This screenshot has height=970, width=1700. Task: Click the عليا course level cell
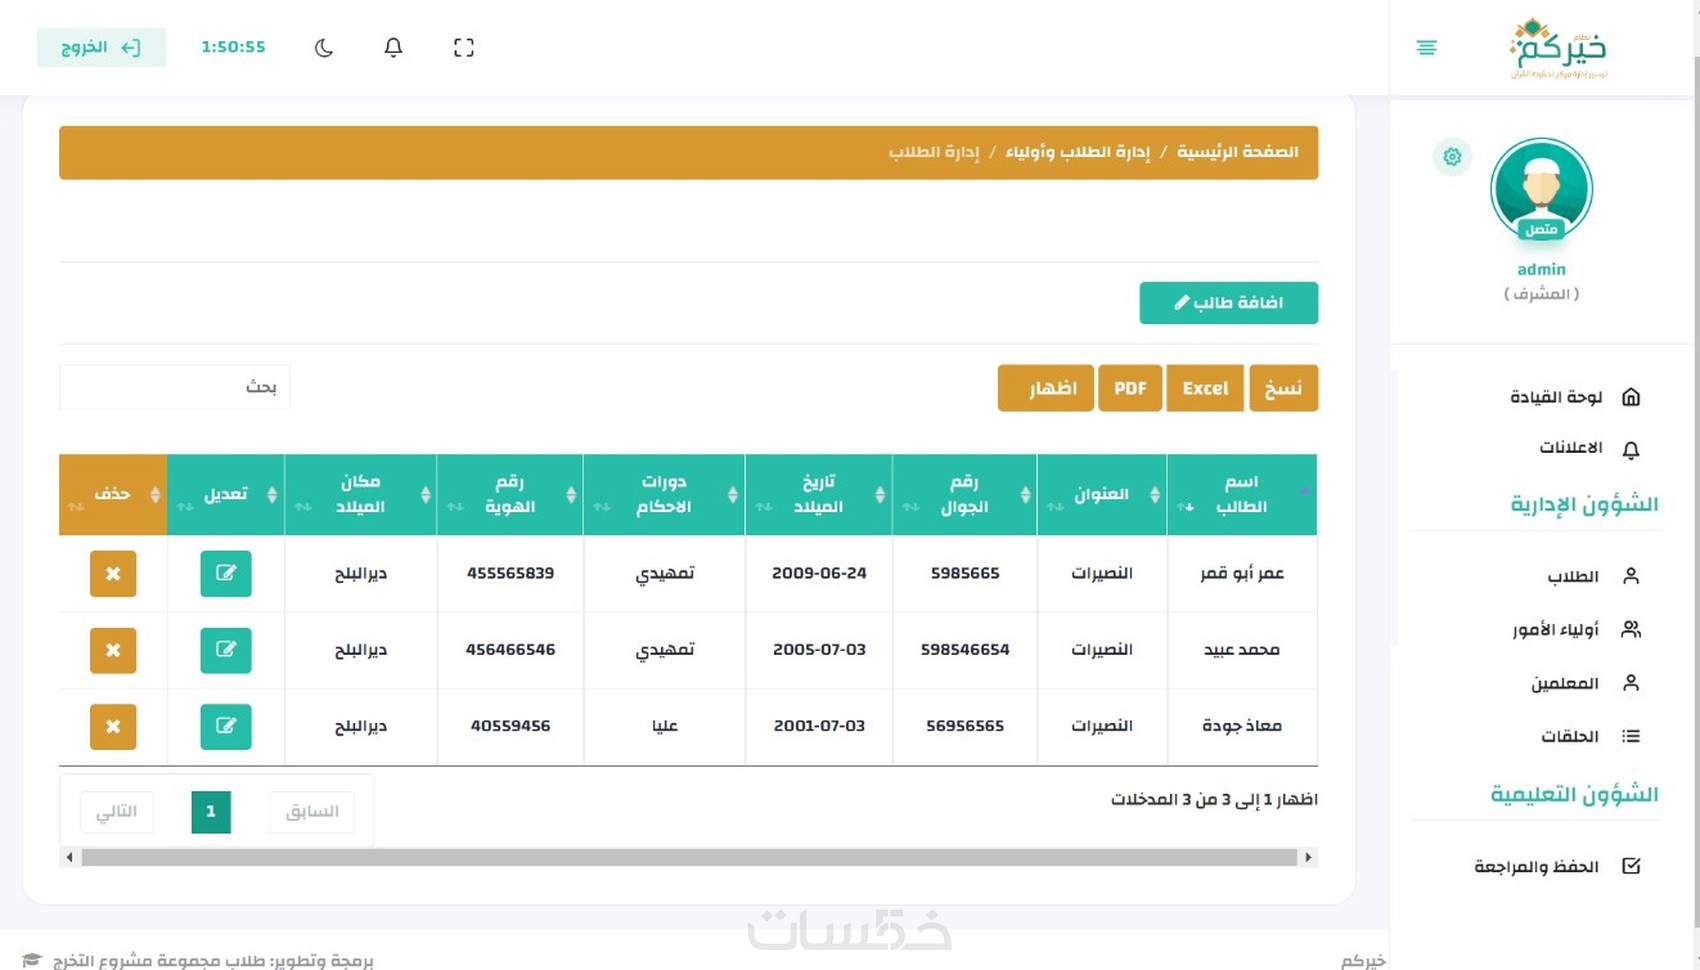665,726
